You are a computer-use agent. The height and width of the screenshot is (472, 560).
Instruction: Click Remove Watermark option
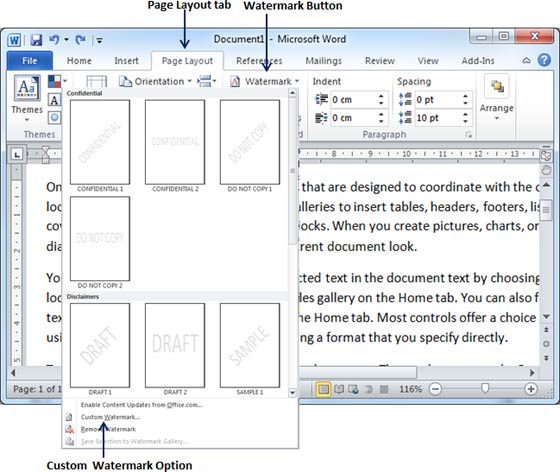(108, 429)
